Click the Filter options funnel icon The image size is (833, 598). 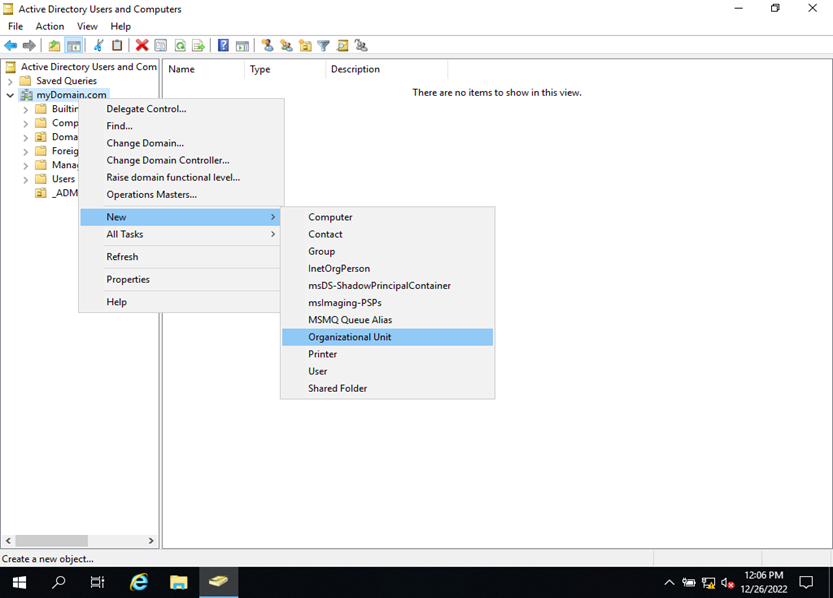(x=323, y=46)
